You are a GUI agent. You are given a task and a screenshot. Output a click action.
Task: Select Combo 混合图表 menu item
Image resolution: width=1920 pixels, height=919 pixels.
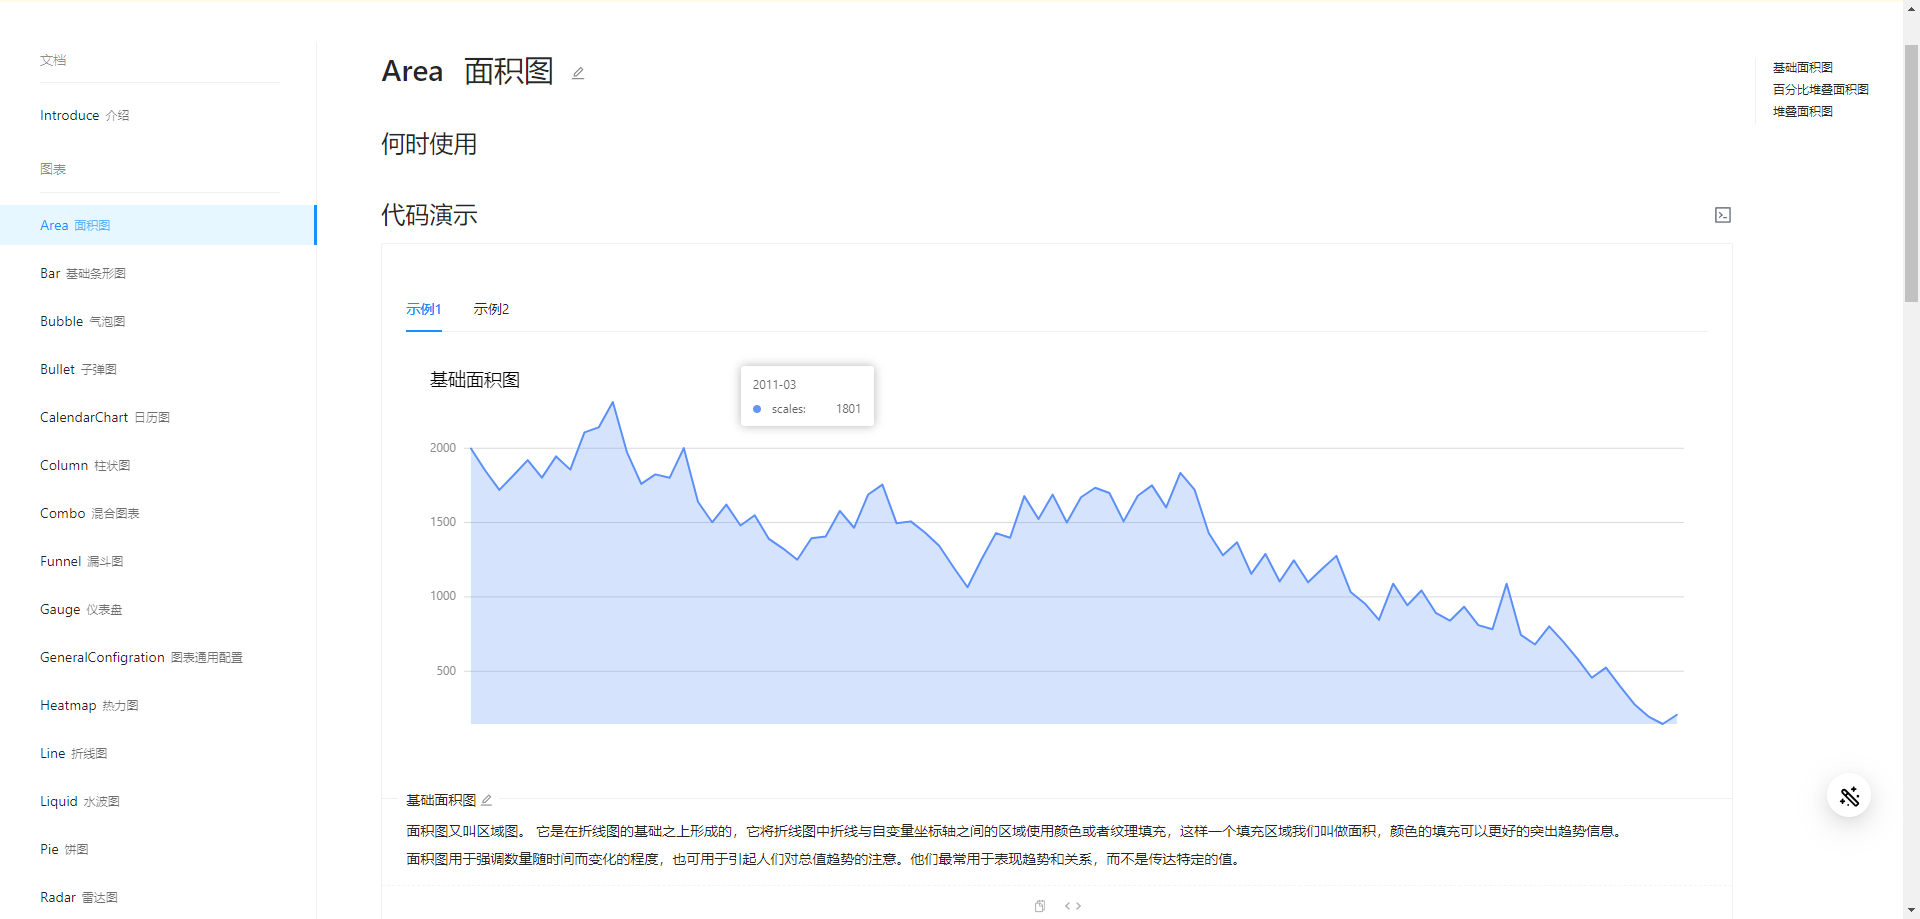[x=158, y=513]
